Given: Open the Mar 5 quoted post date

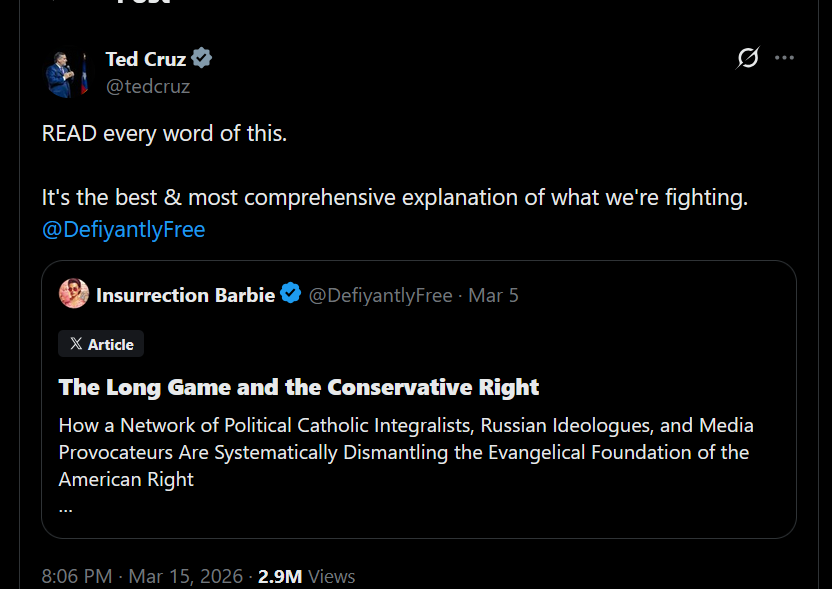Looking at the screenshot, I should (493, 295).
